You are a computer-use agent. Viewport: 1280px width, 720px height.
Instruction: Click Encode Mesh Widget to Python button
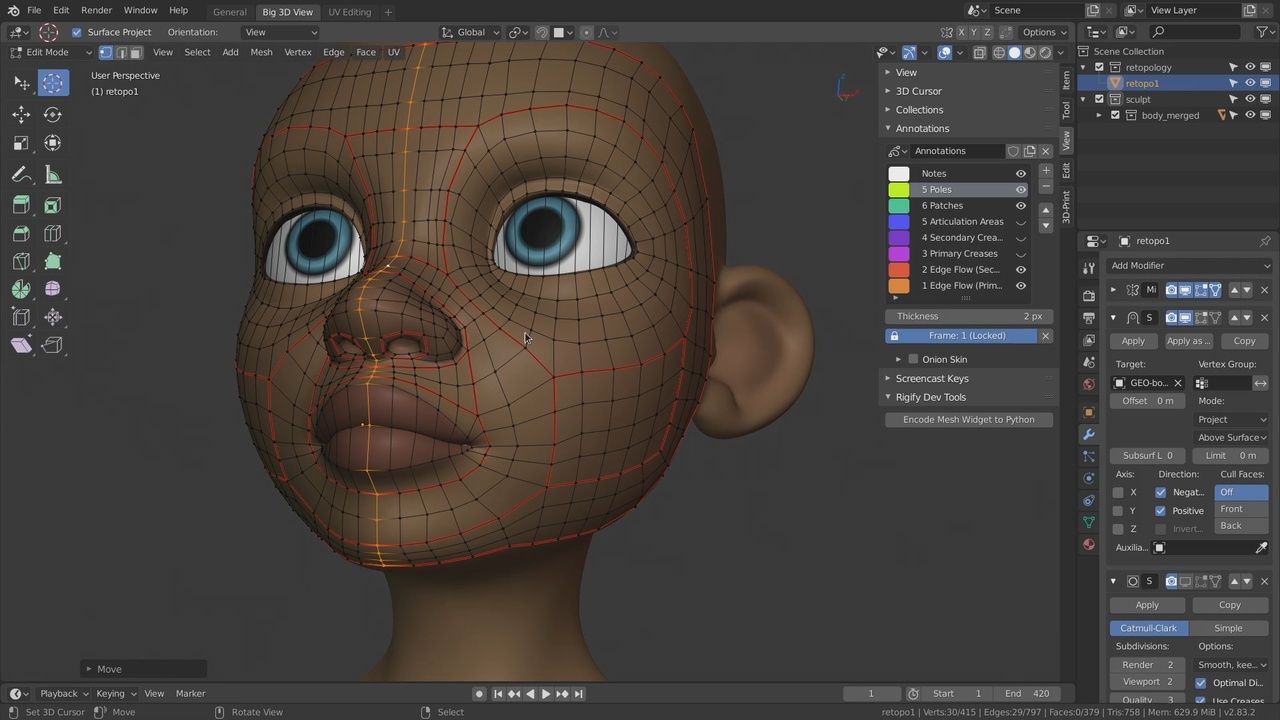coord(968,419)
